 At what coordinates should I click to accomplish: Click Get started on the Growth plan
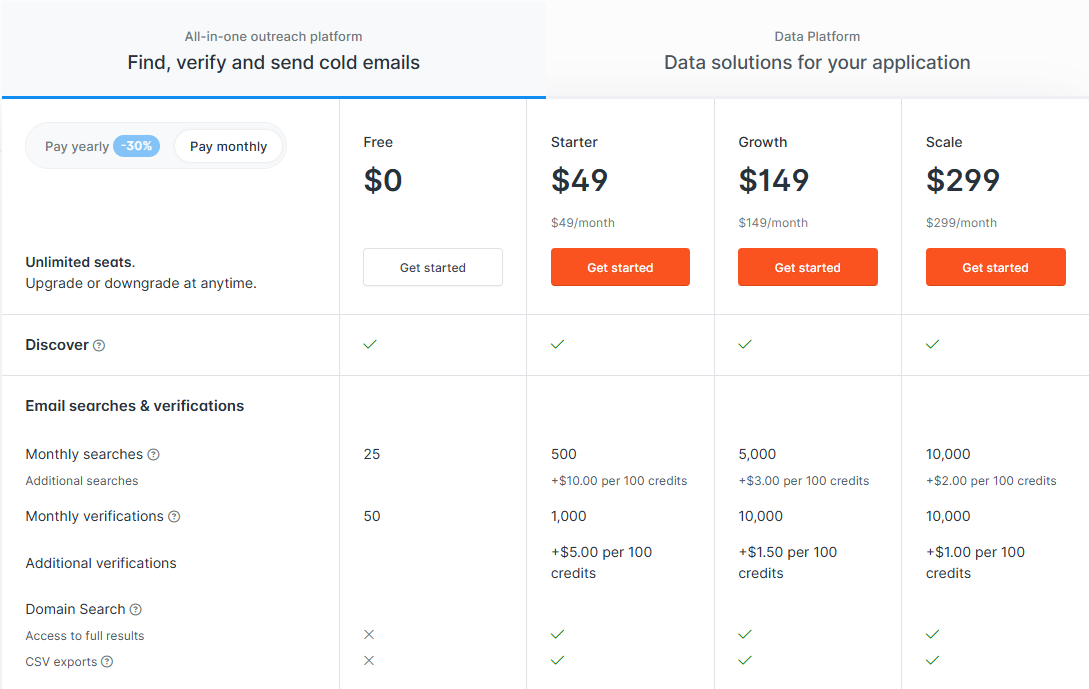[807, 267]
